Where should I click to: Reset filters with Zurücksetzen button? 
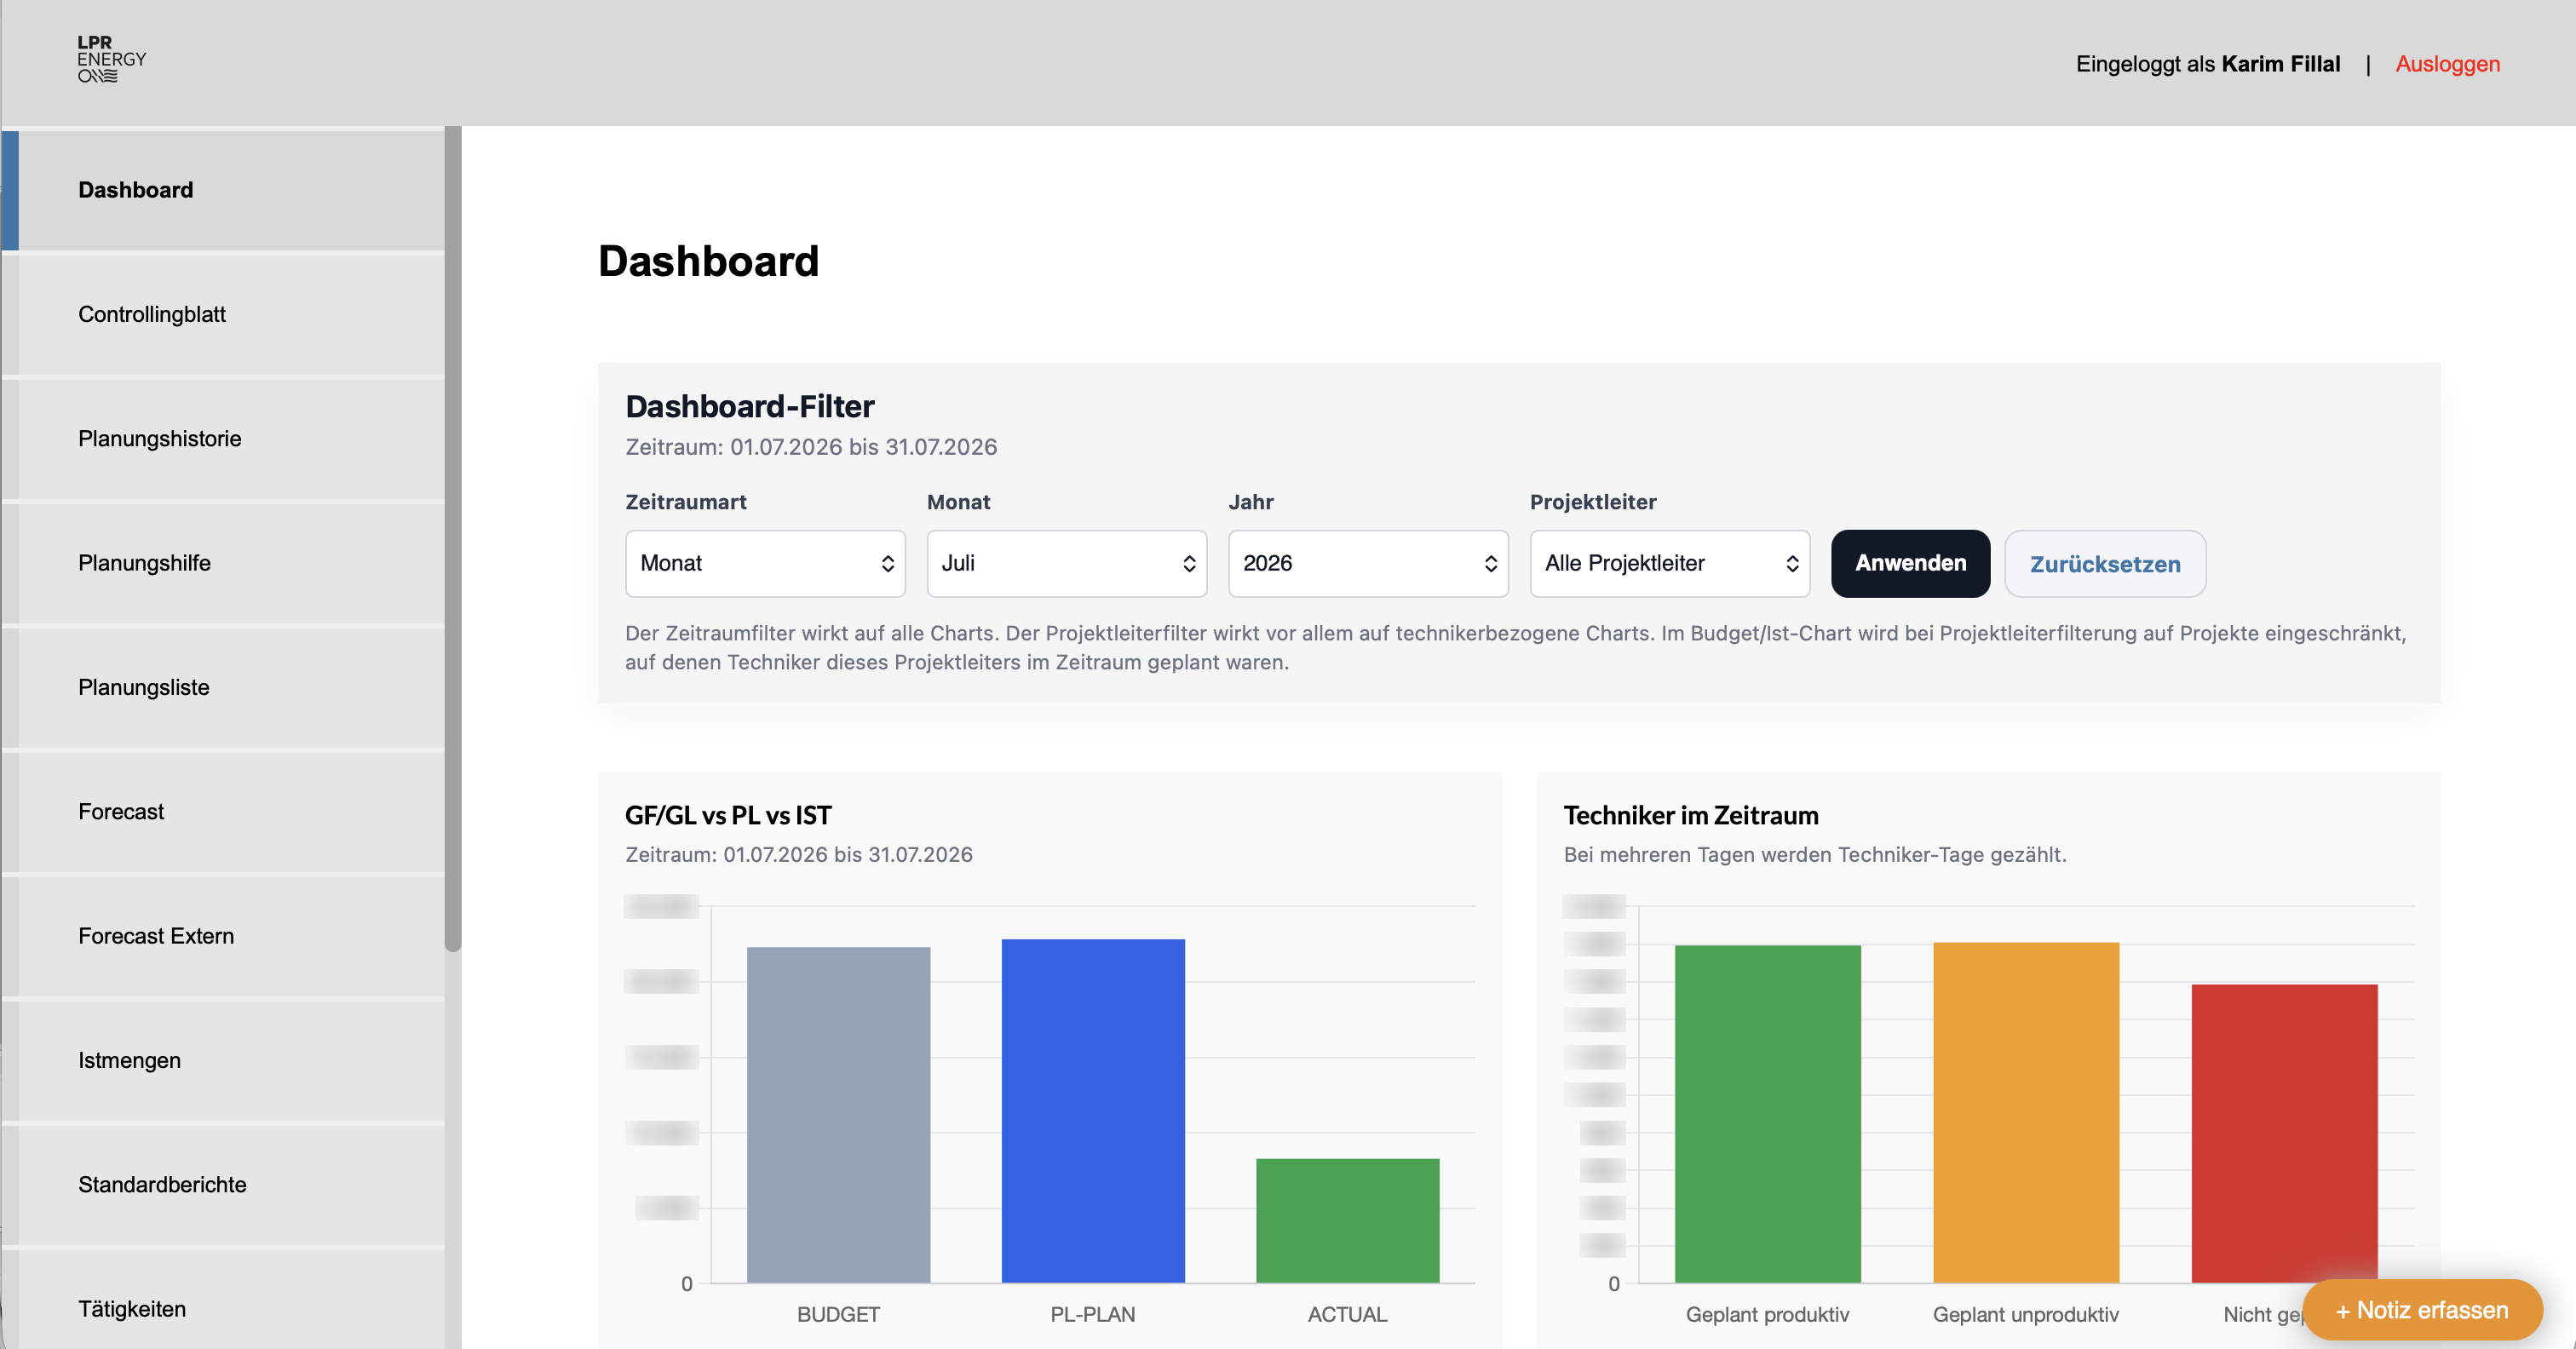coord(2105,563)
